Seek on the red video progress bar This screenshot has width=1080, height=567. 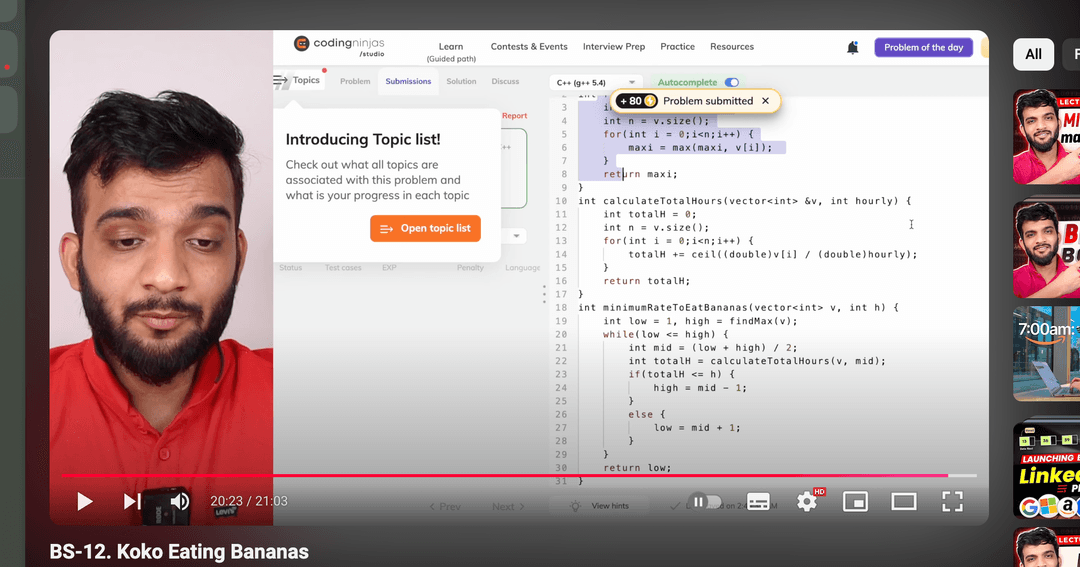500,475
